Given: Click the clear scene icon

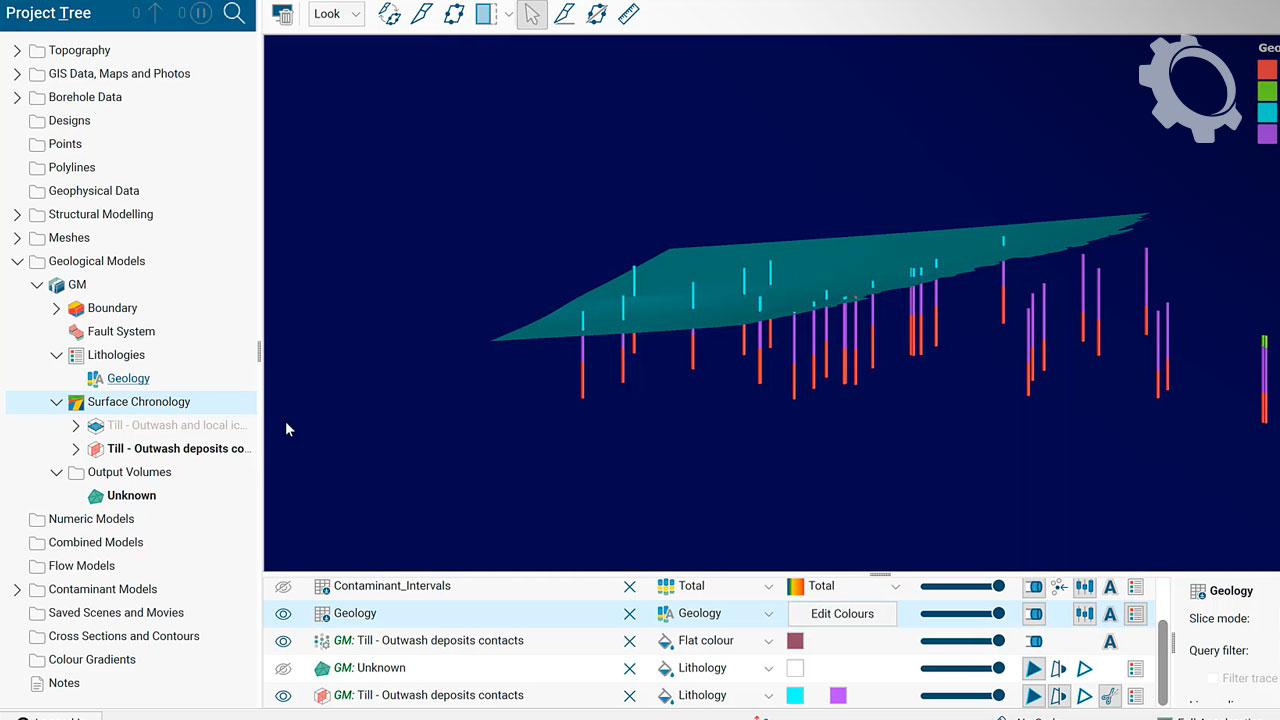Looking at the screenshot, I should click(283, 15).
